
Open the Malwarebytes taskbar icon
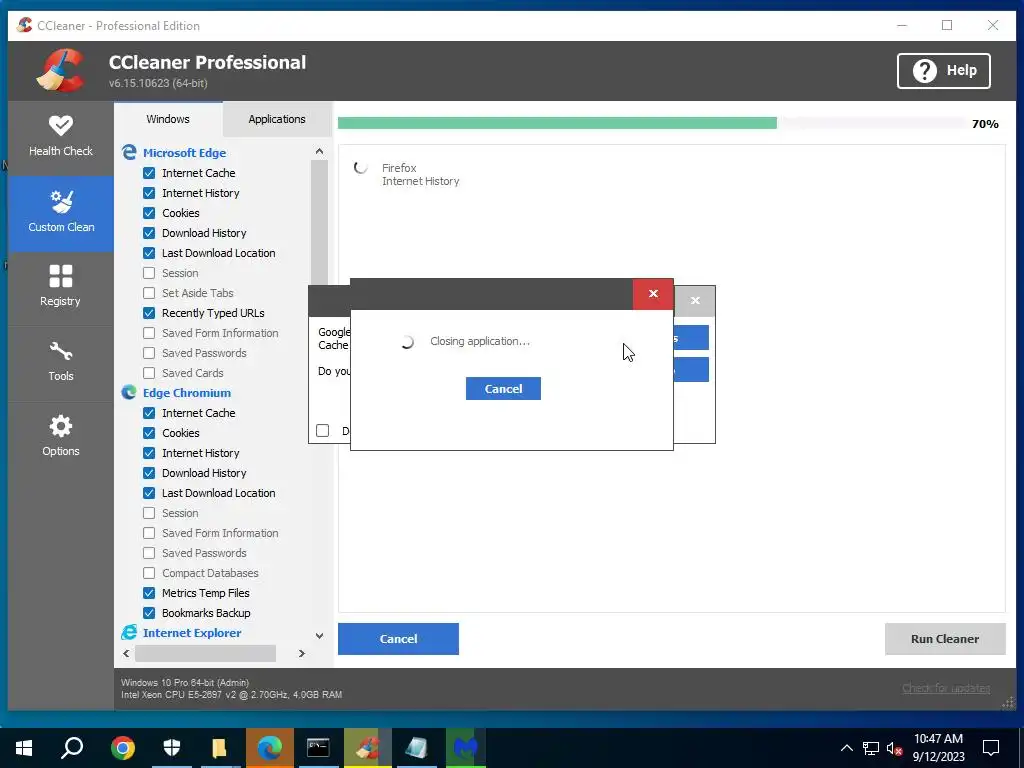click(466, 748)
